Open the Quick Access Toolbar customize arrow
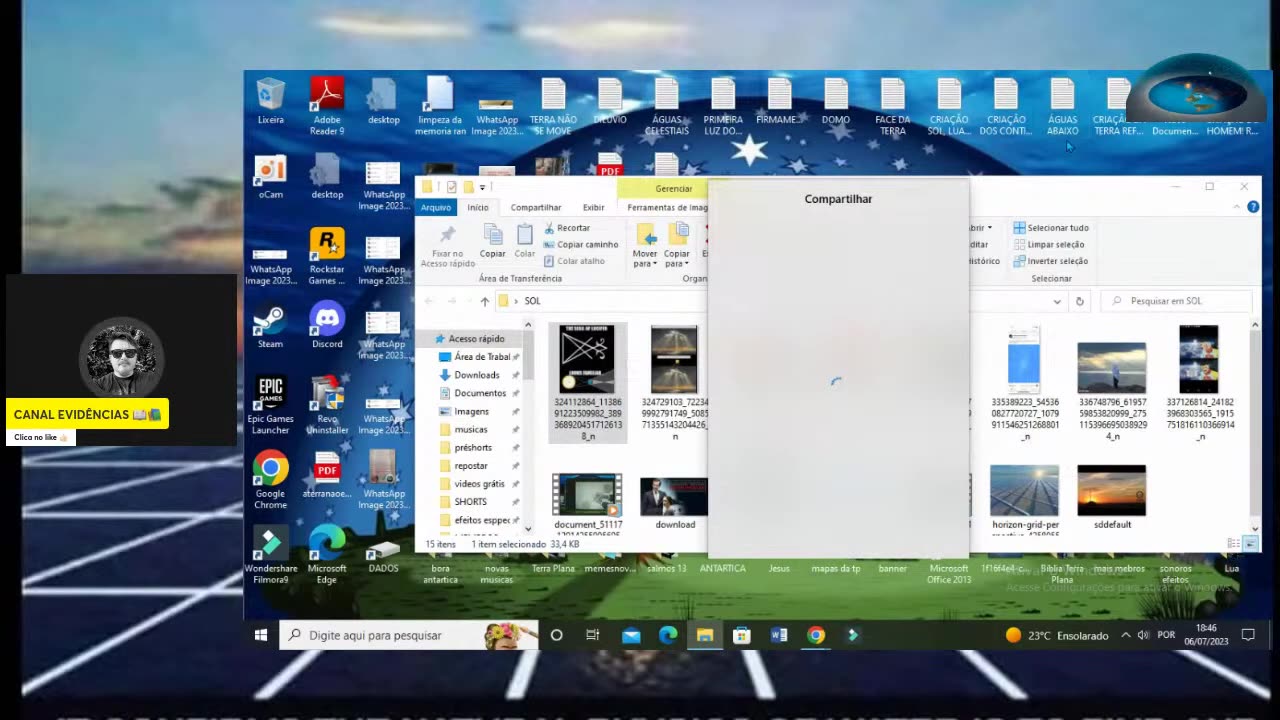 click(482, 187)
